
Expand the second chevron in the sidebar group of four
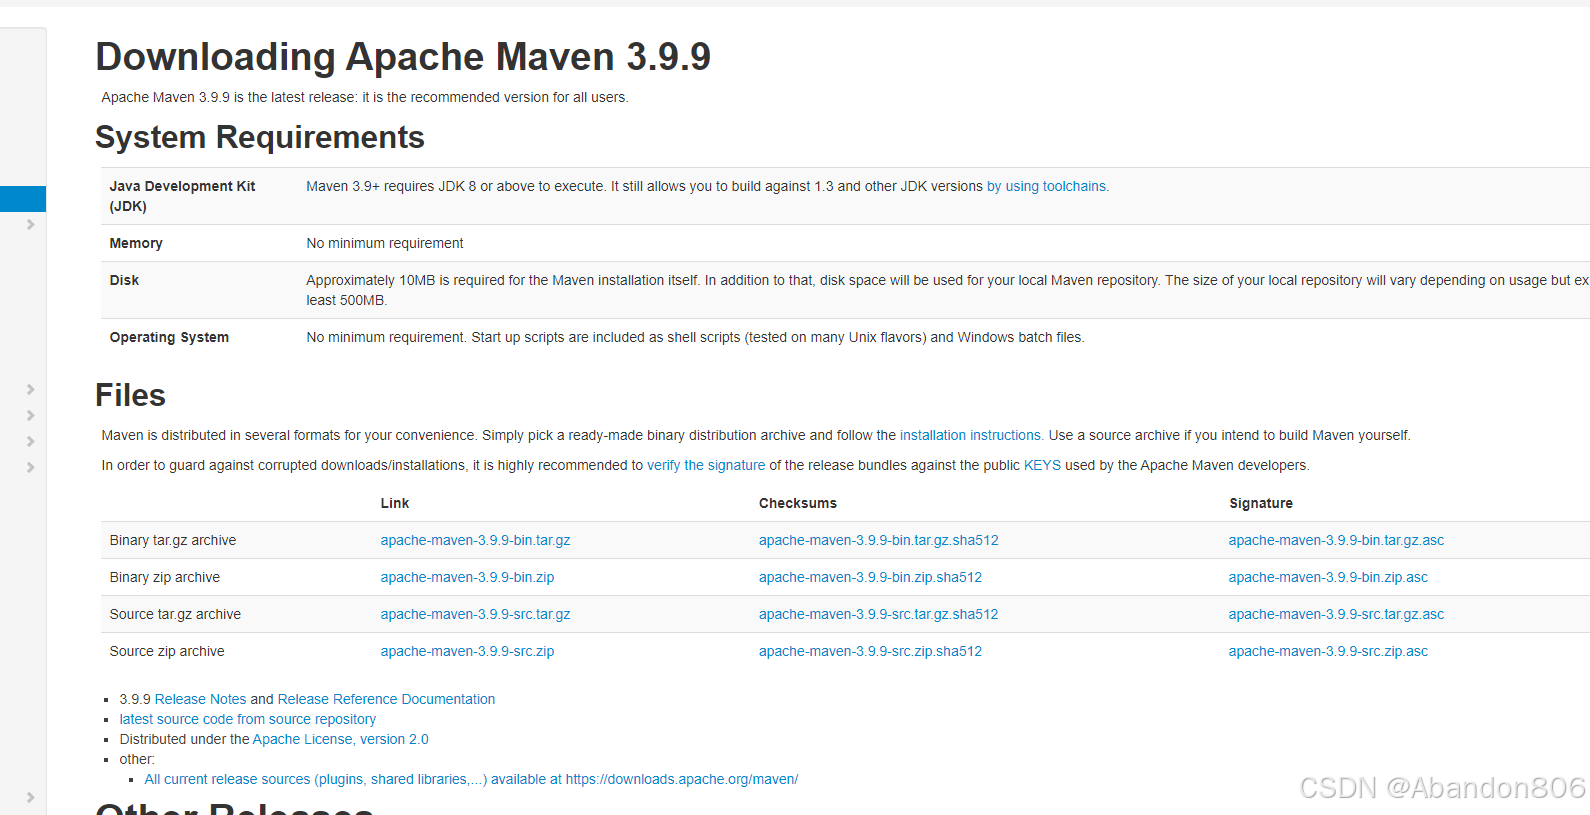30,415
